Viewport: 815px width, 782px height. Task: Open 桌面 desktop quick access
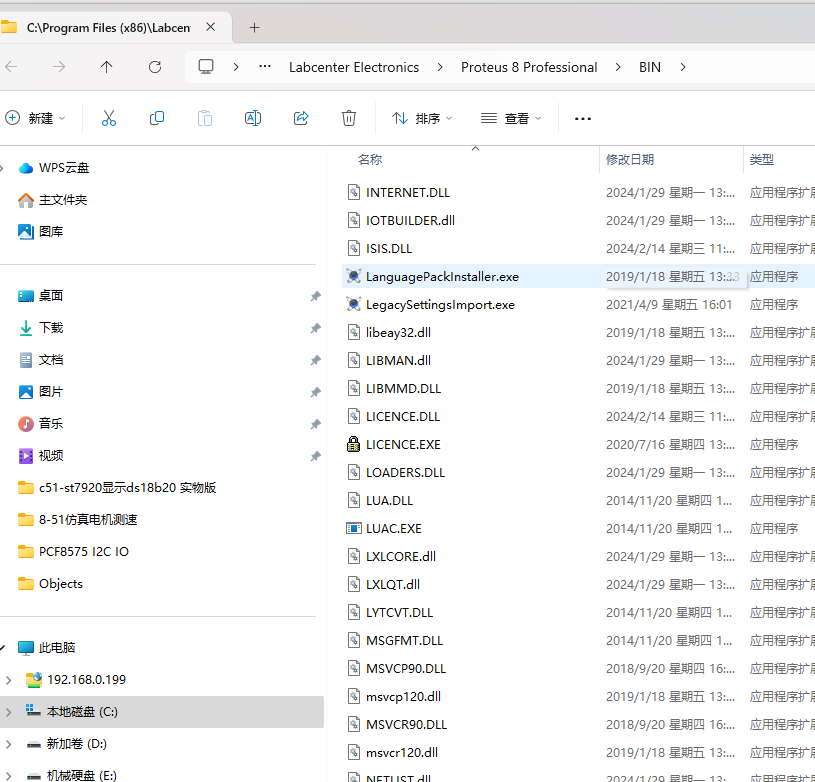(41, 296)
